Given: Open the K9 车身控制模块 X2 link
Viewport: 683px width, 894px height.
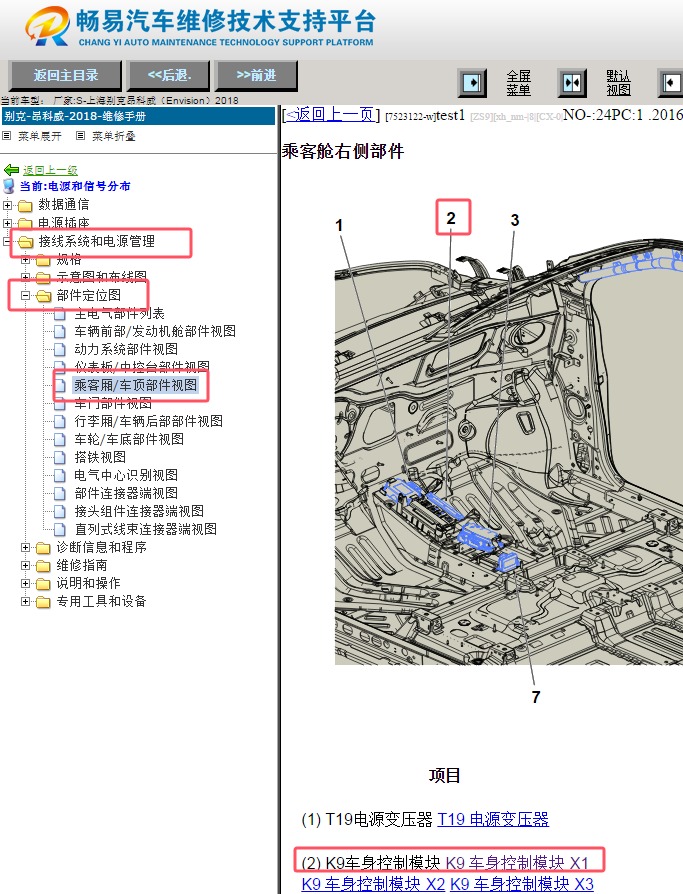Looking at the screenshot, I should [x=373, y=884].
